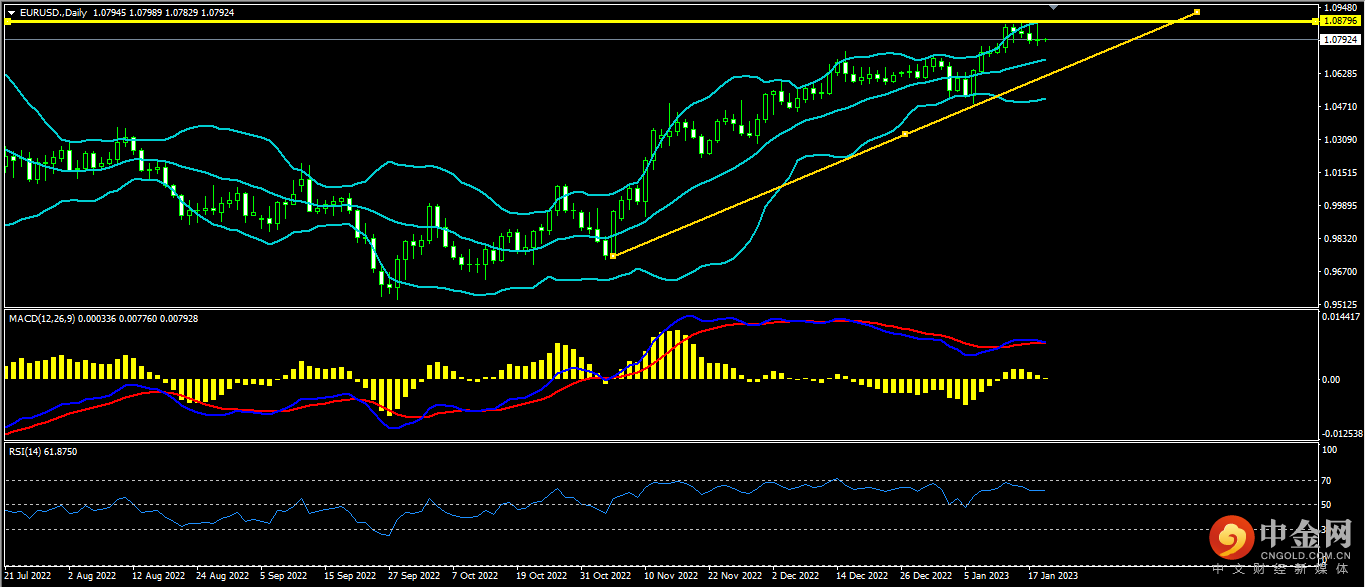Click the 0.96700 price scale value

(x=1339, y=271)
